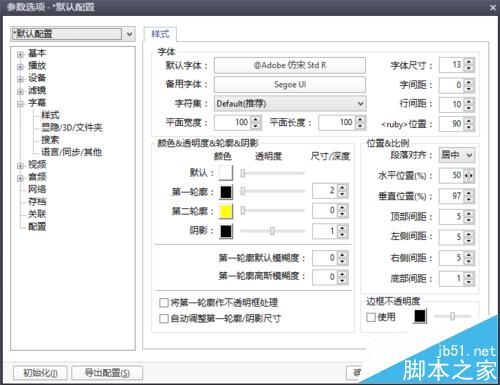Click the 第二轮廓 size spinner arrows
Screen dimensions: 500x385
[342, 211]
